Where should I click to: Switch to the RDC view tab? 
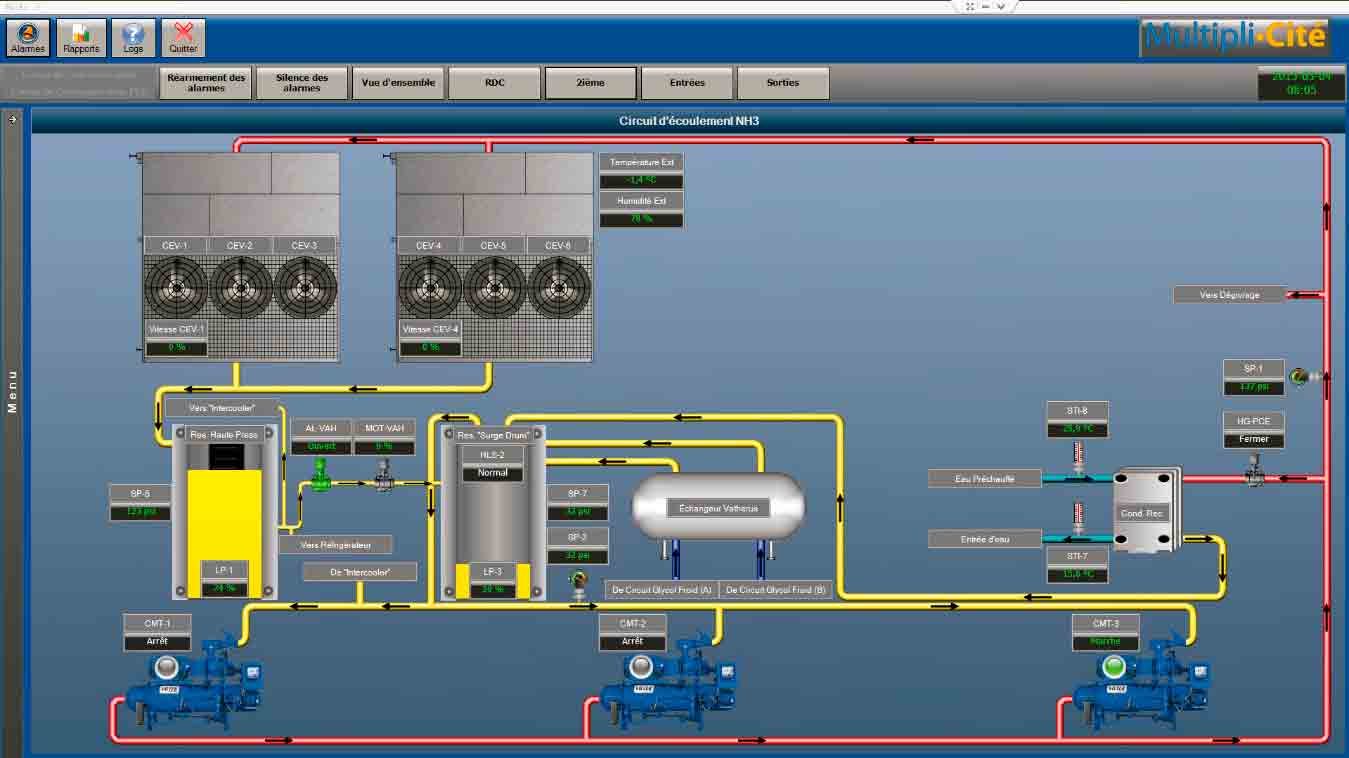[x=494, y=83]
